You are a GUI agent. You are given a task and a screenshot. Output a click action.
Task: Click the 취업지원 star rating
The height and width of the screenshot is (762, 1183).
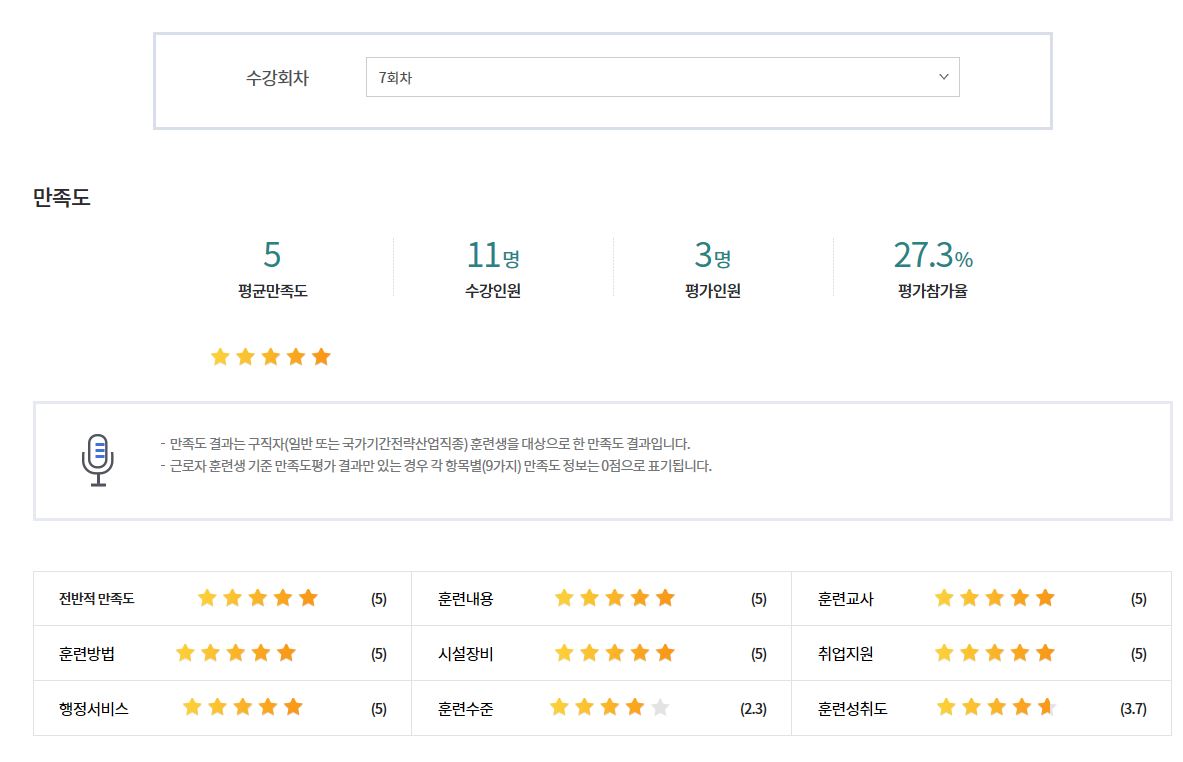tap(994, 653)
